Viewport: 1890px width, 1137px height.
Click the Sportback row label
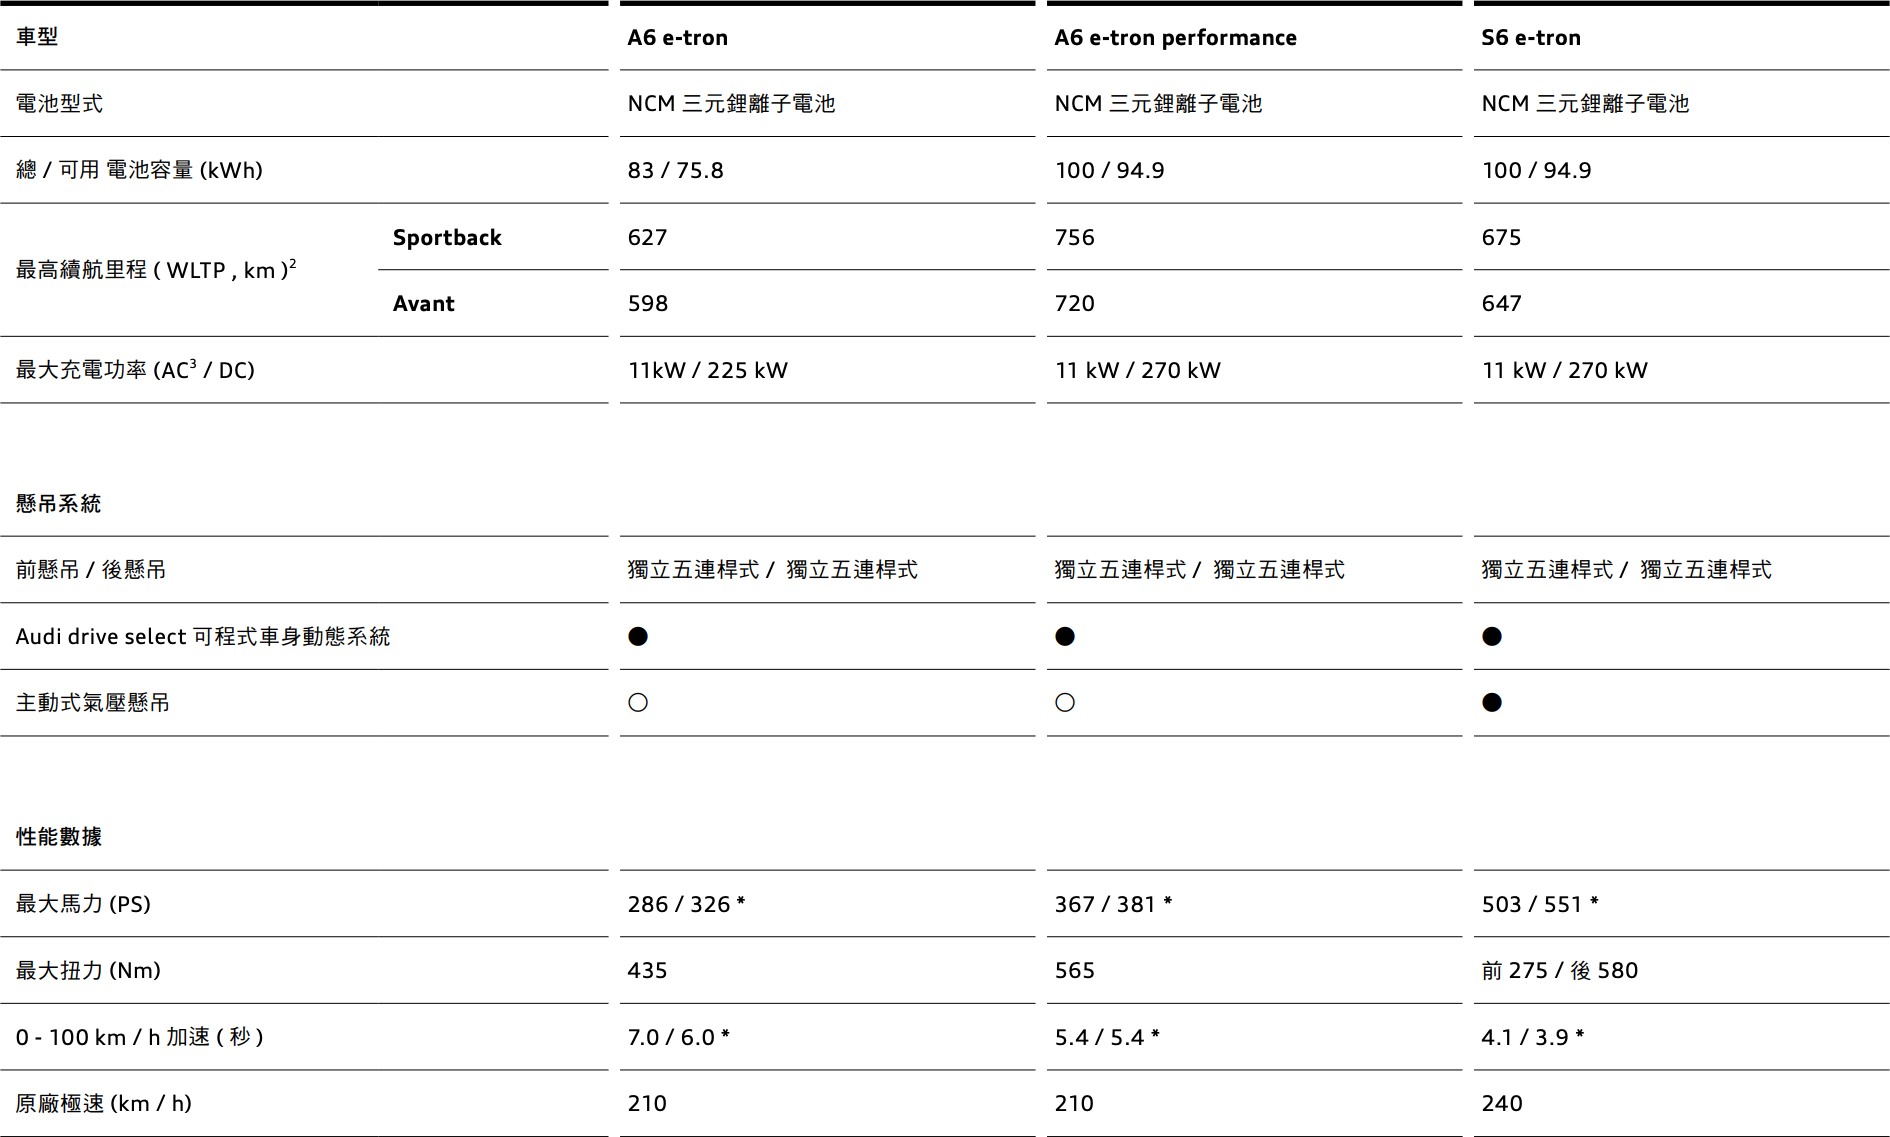tap(447, 238)
